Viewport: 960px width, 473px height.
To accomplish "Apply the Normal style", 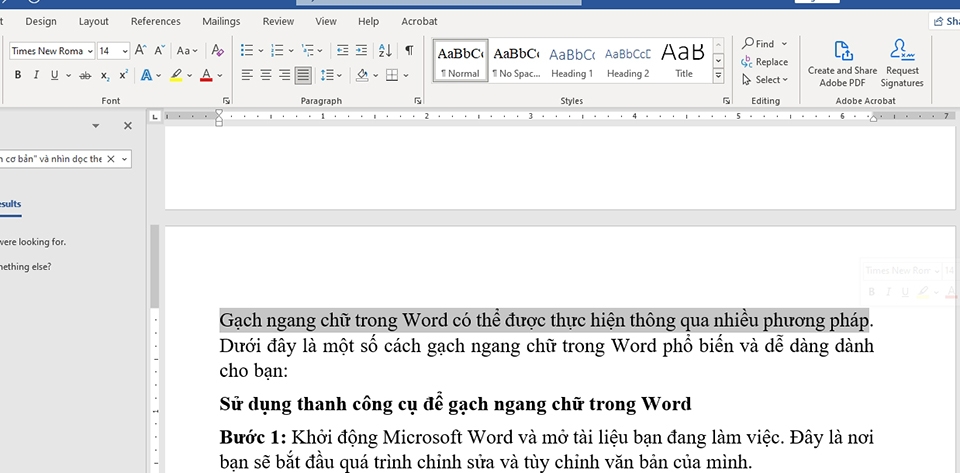I will (x=460, y=61).
